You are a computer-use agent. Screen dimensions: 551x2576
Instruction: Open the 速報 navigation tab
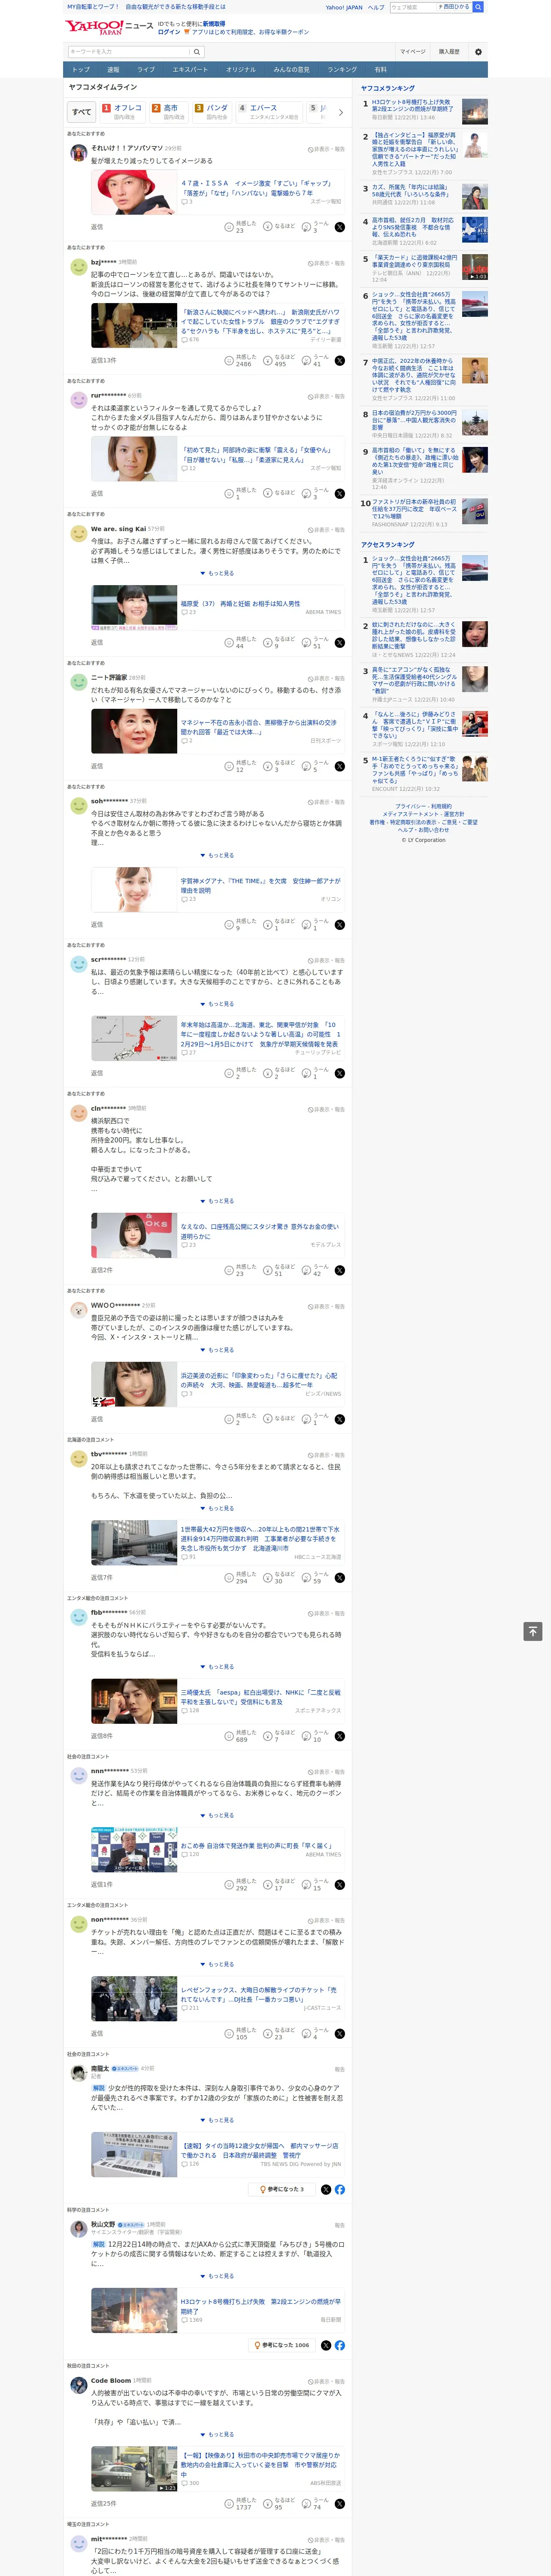pos(113,70)
